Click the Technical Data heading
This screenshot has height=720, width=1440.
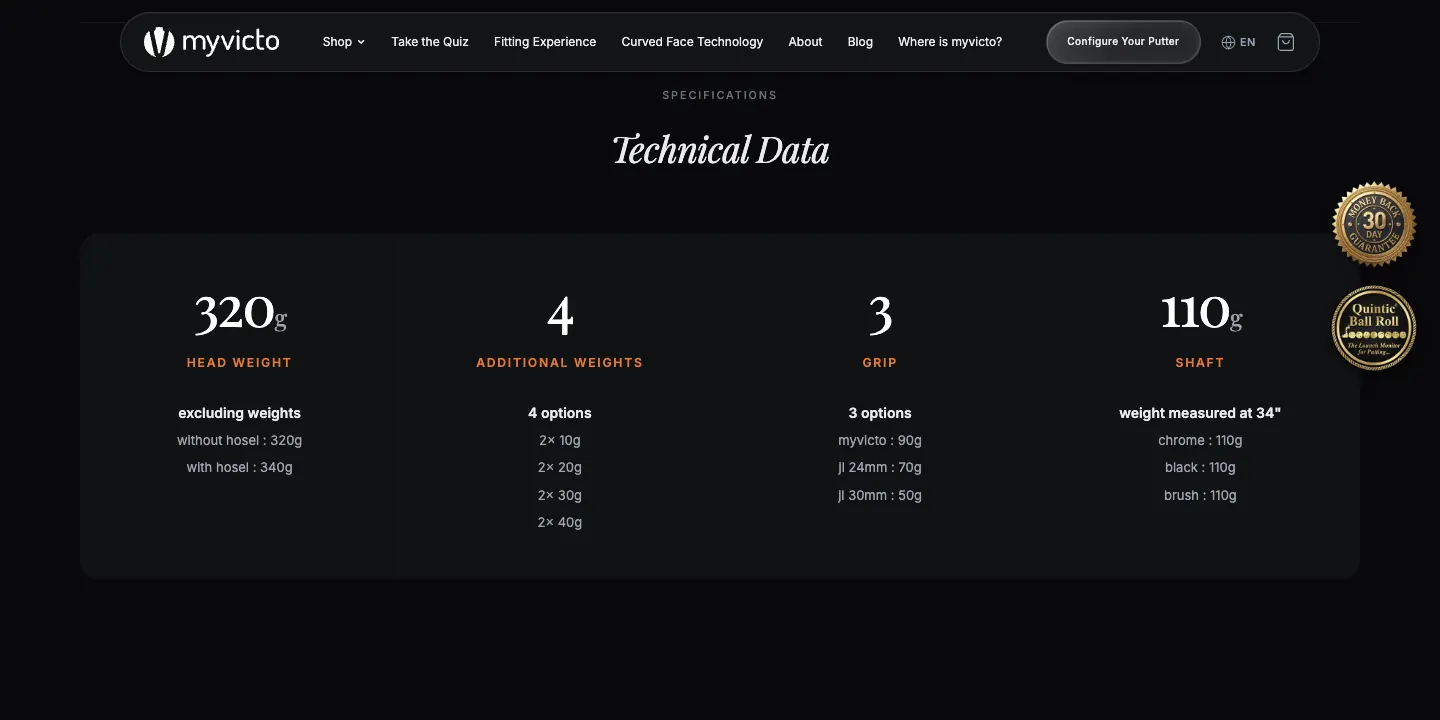[720, 150]
